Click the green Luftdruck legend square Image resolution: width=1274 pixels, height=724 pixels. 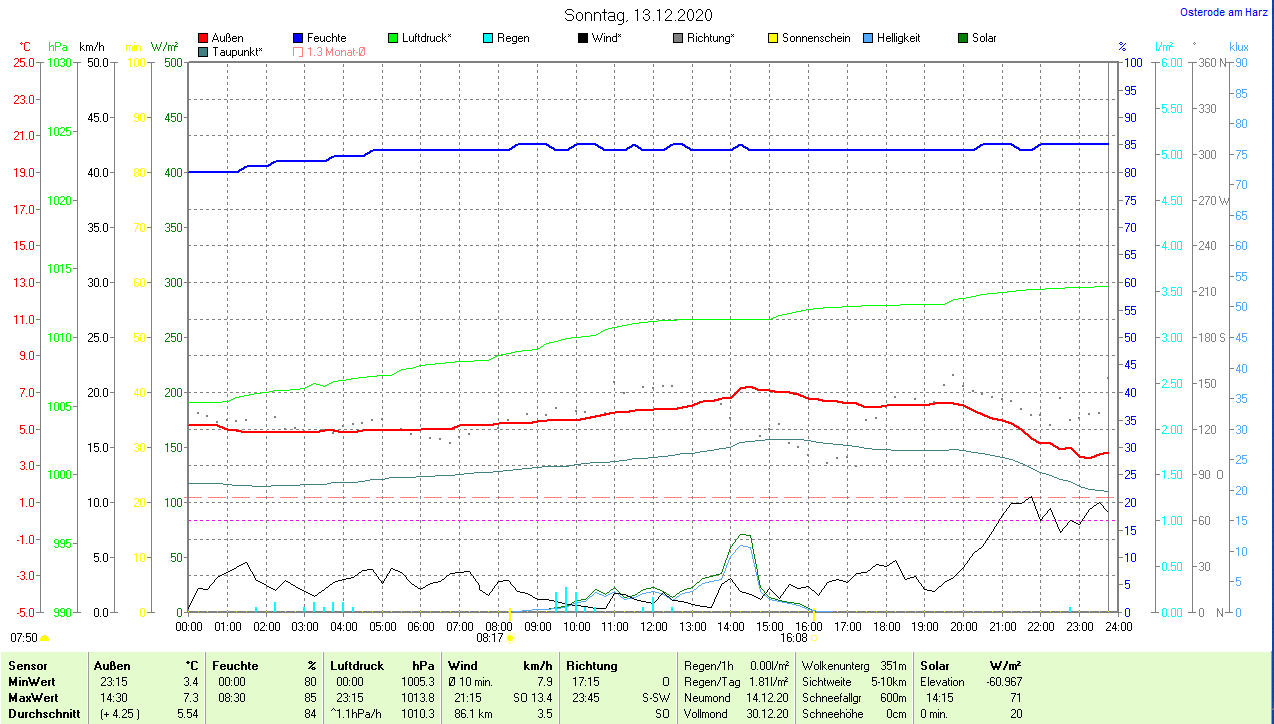tap(393, 38)
